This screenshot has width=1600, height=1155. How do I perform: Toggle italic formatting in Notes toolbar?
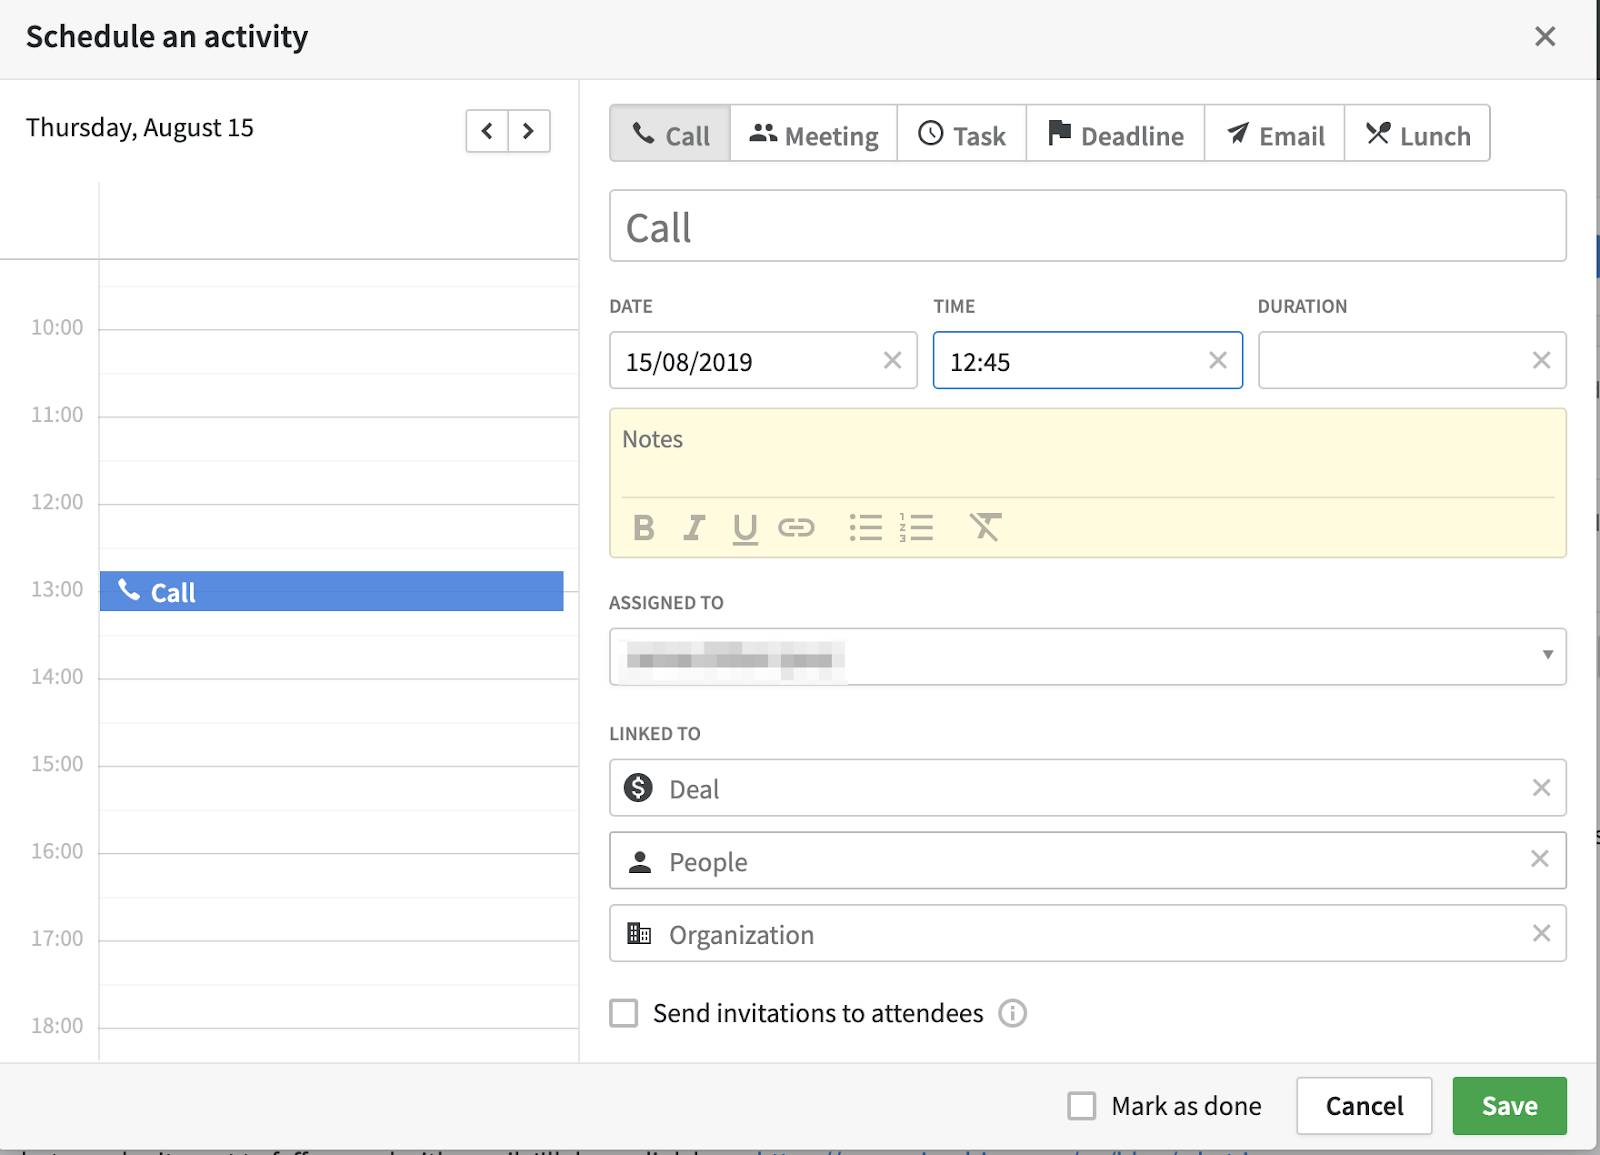click(693, 527)
